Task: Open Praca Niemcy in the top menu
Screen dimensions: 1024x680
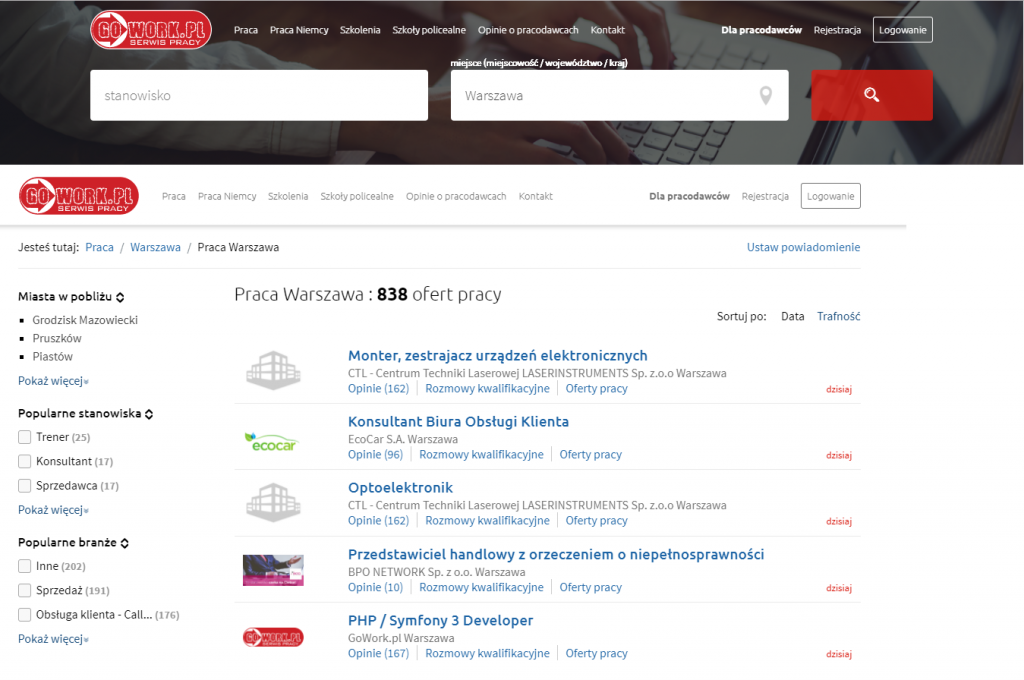Action: tap(299, 30)
